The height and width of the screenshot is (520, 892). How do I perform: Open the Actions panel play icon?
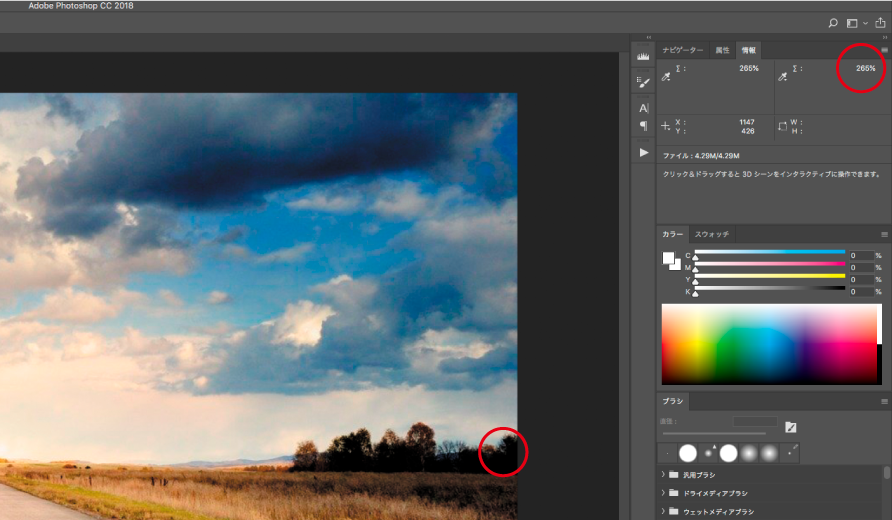point(643,152)
